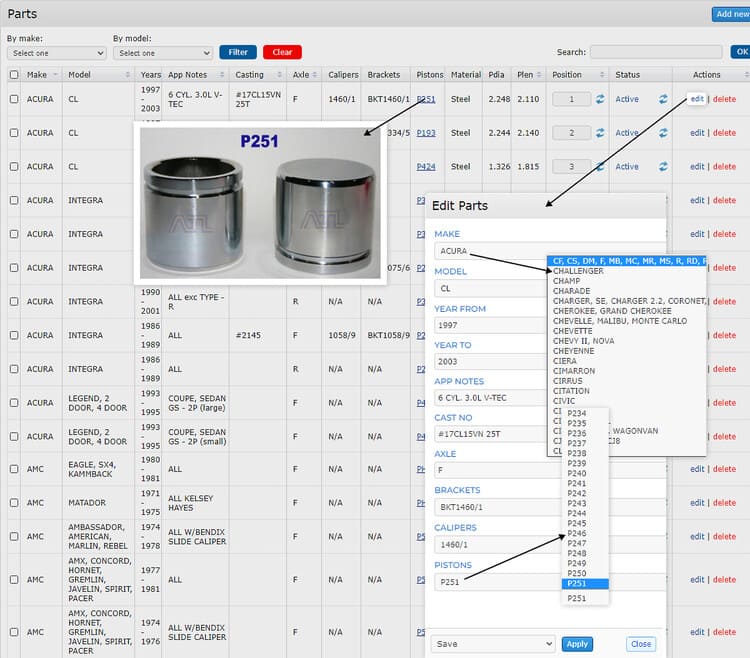The width and height of the screenshot is (750, 658).
Task: Choose highlighted P251 in pistons list
Action: point(585,583)
